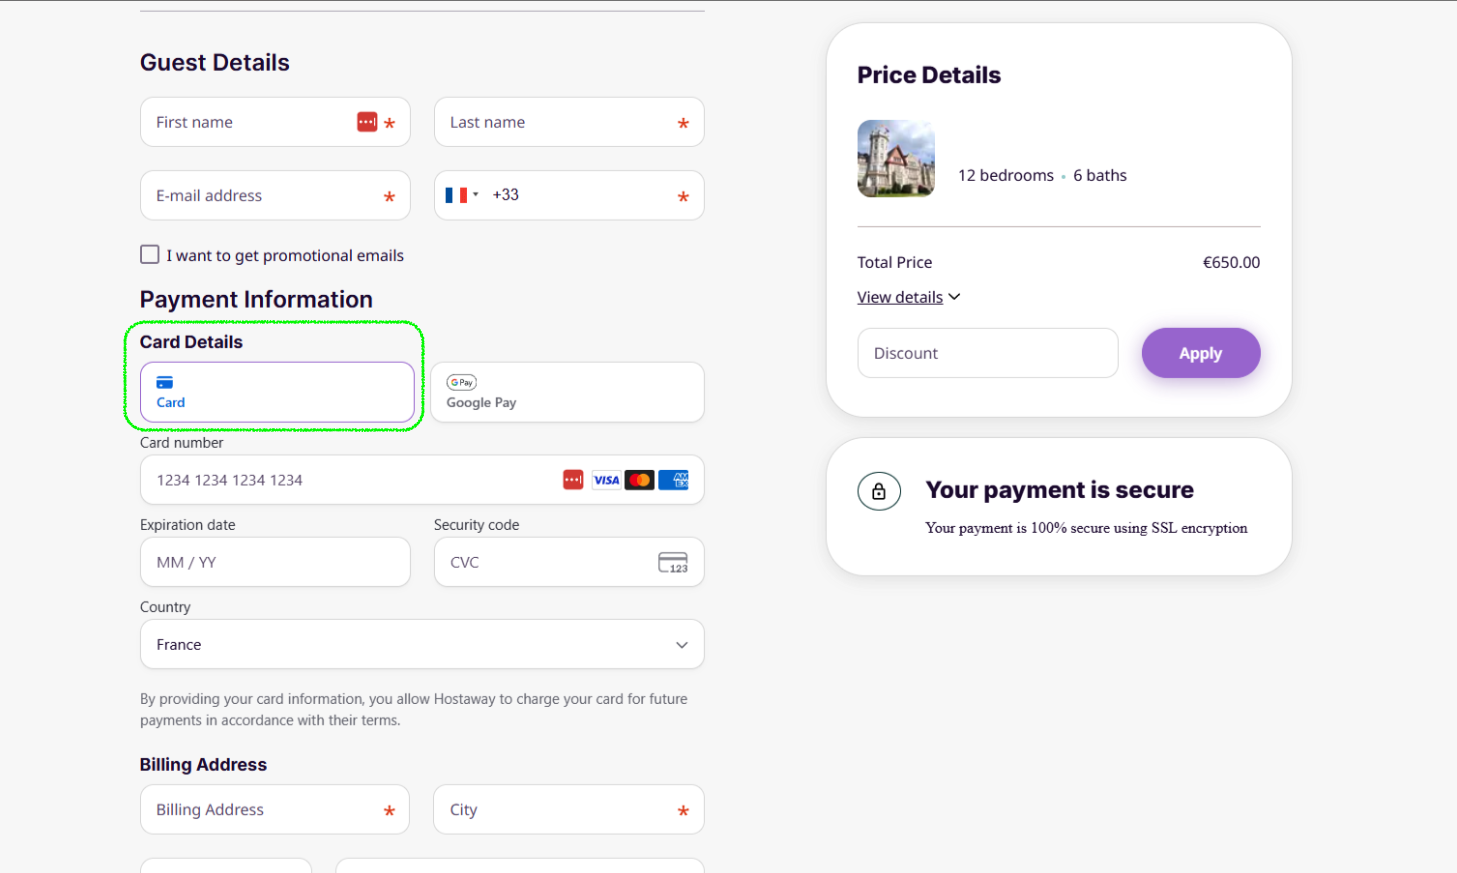1457x873 pixels.
Task: Click the 'Billing Address' section heading
Action: 203,764
